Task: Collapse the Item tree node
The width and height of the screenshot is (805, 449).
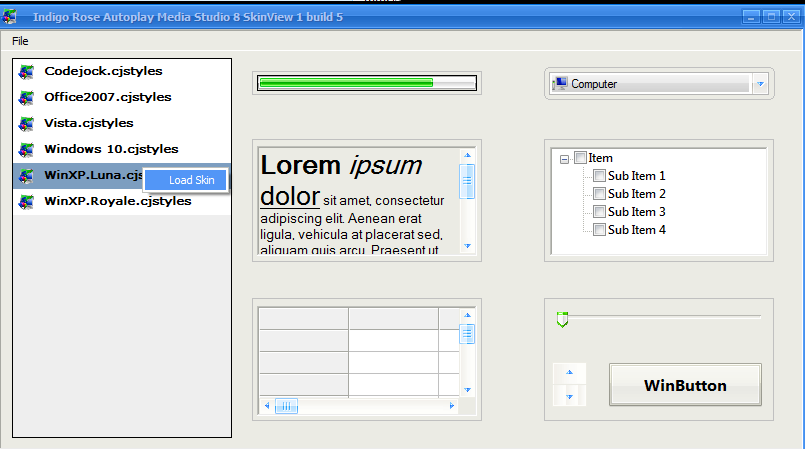Action: click(x=564, y=159)
